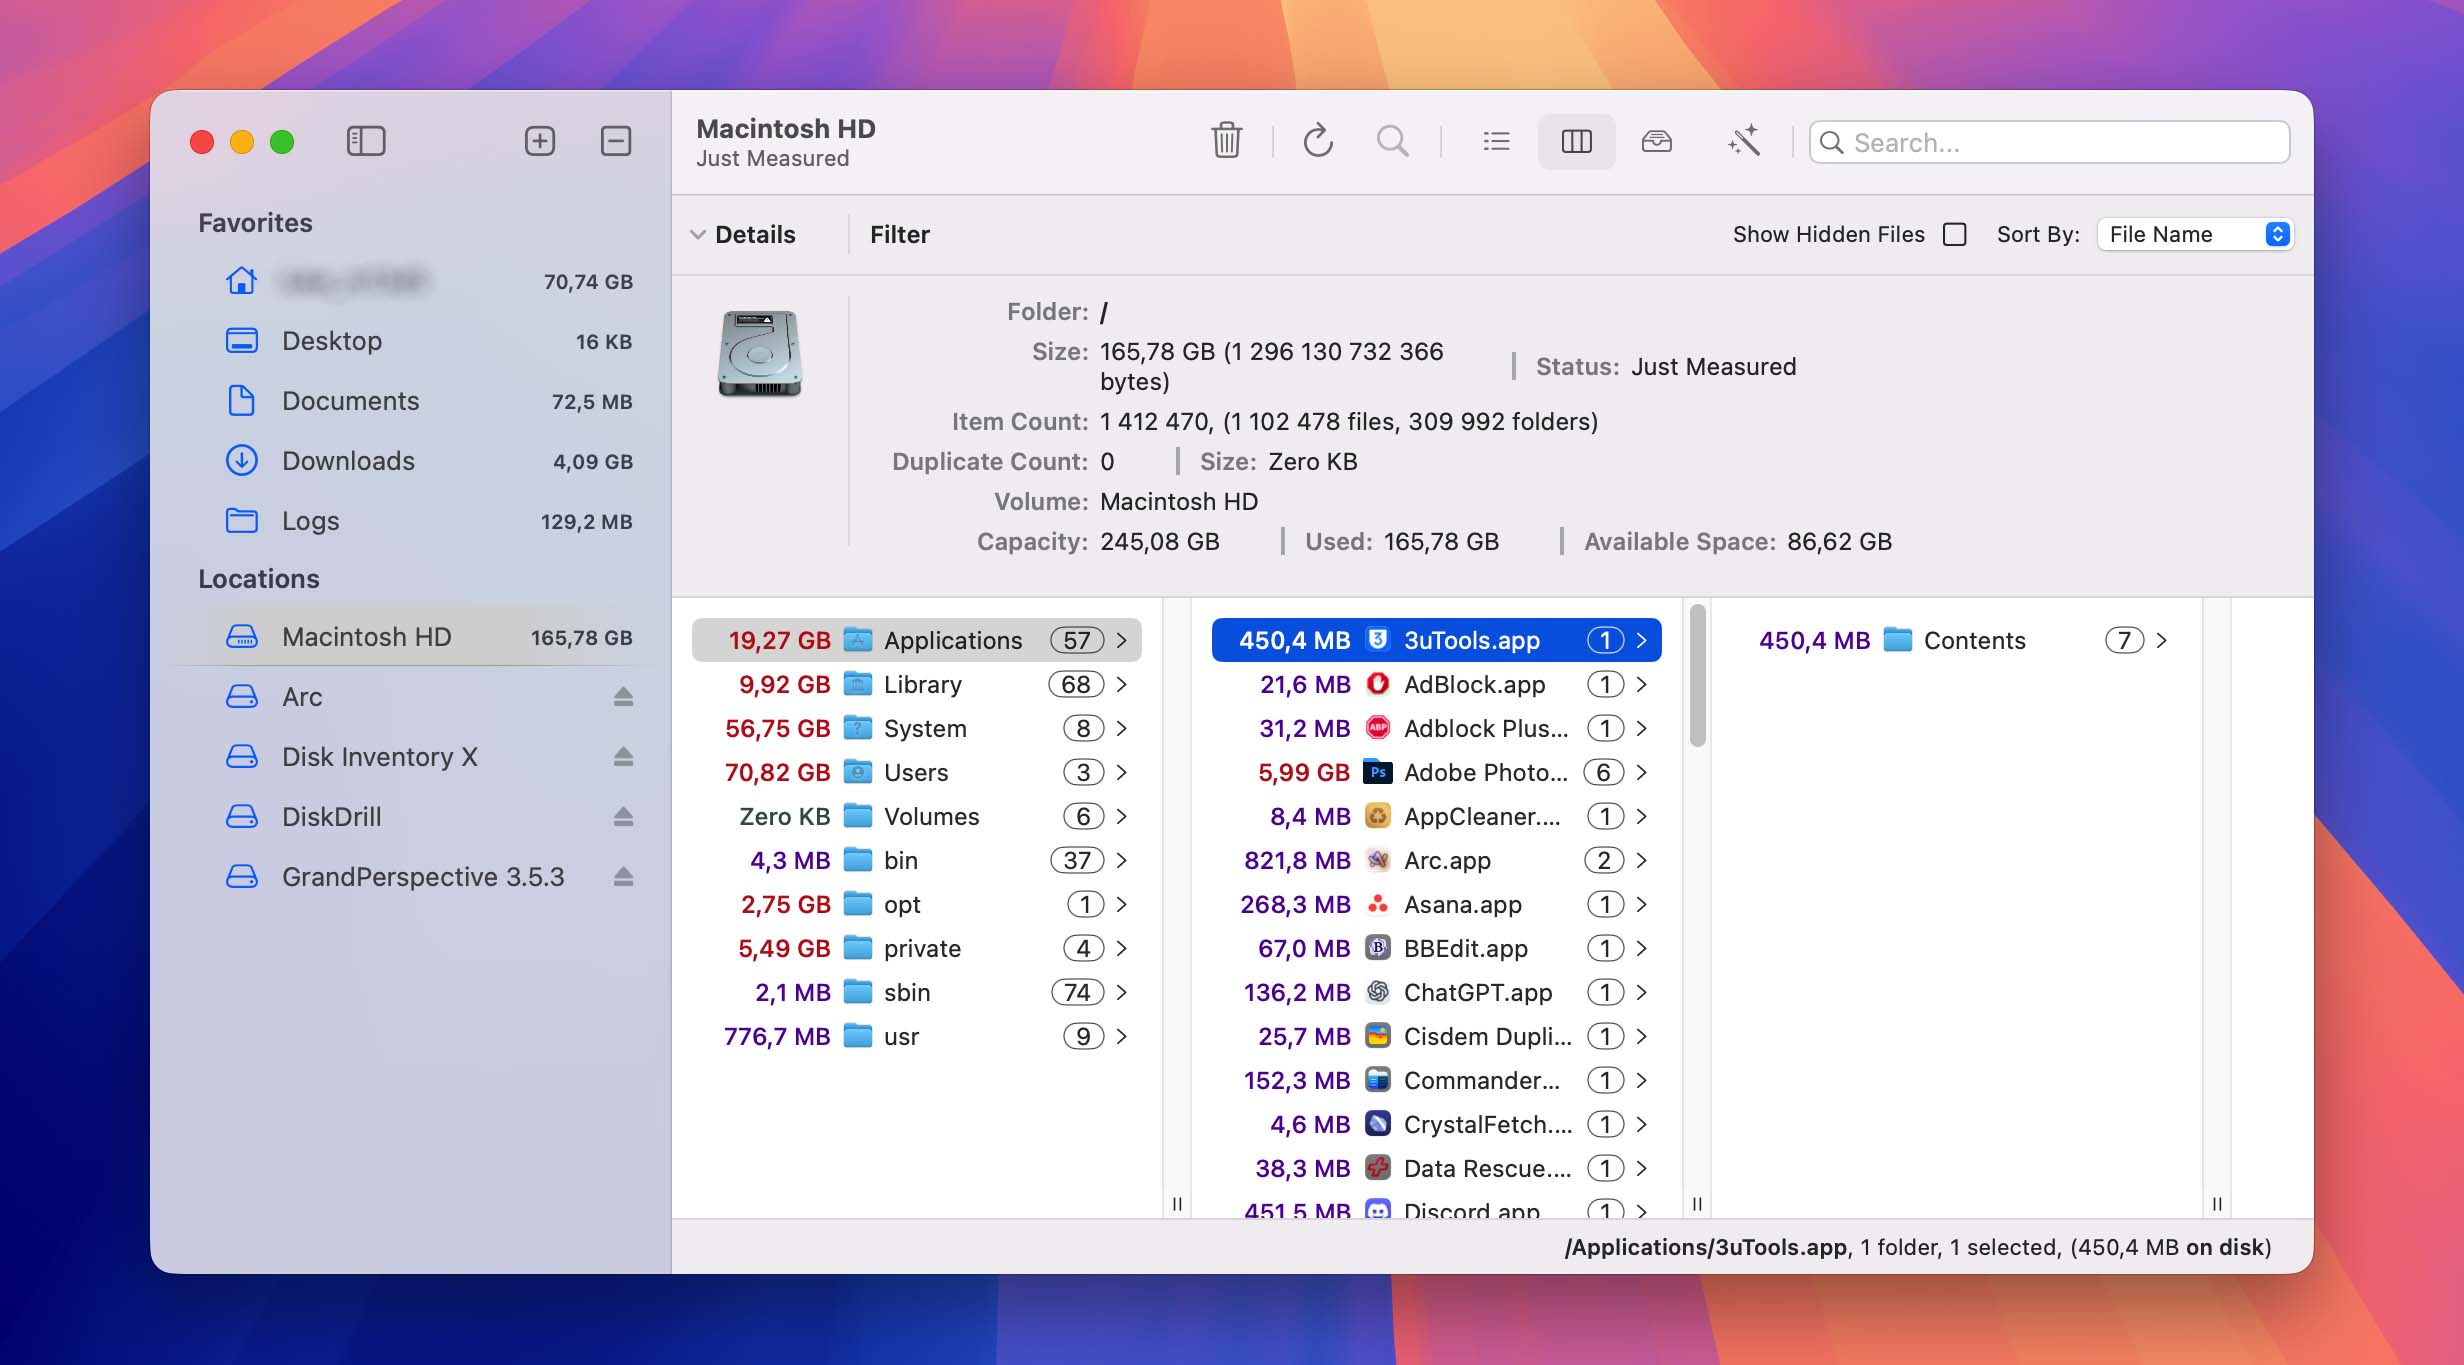
Task: Switch to list view icon
Action: click(x=1496, y=141)
